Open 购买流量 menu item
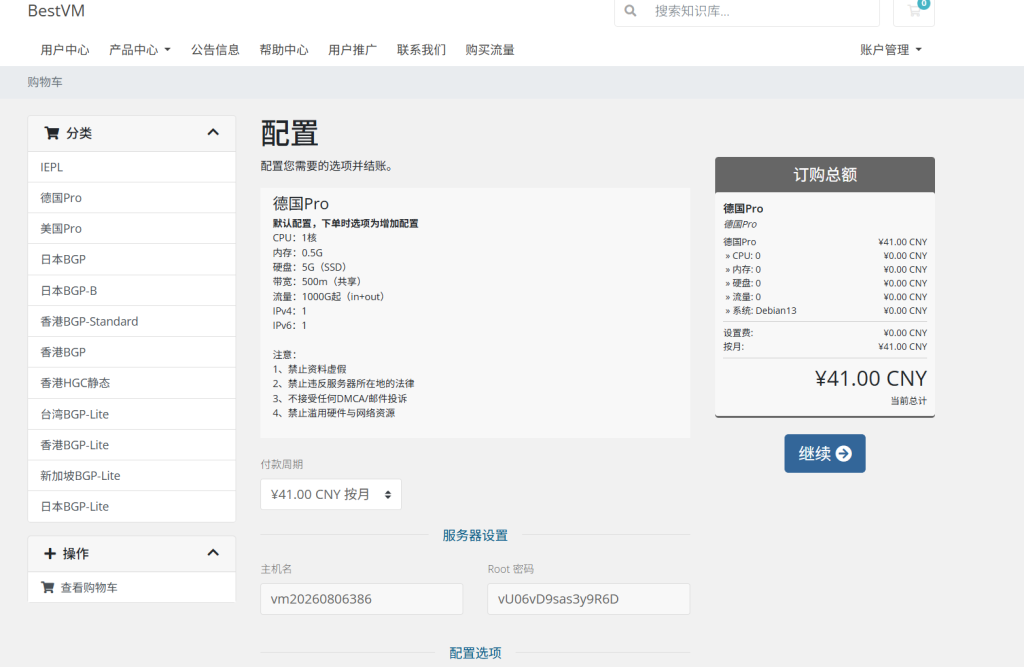Screen dimensions: 1024x667 click(x=490, y=50)
